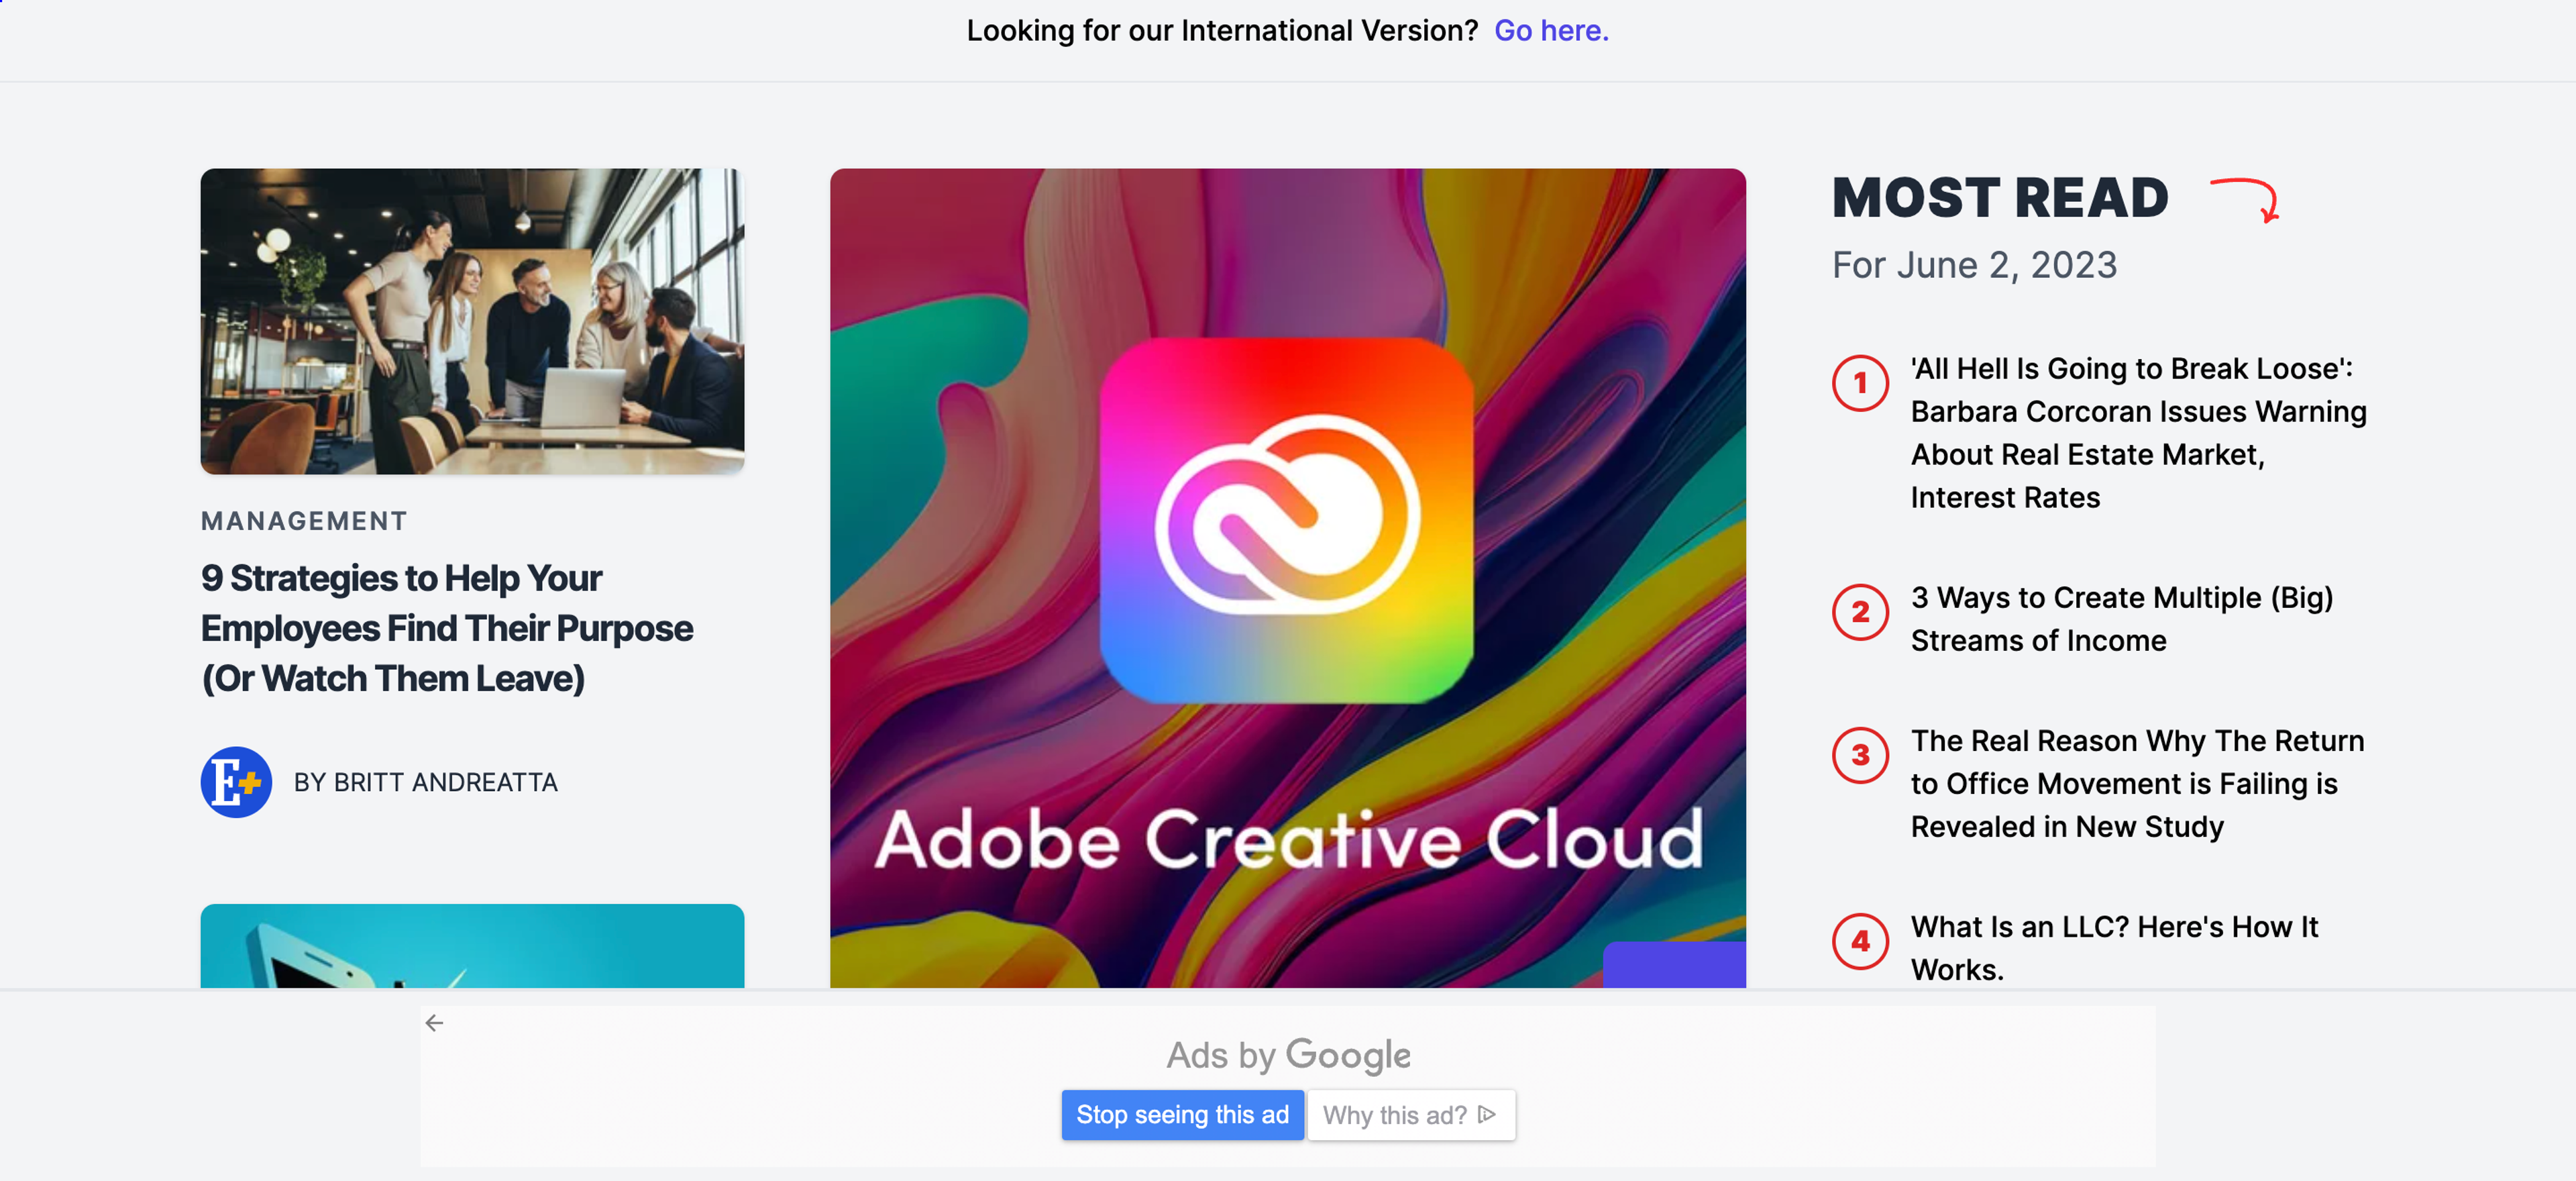Viewport: 2576px width, 1181px height.
Task: Click the number 4 circle icon in Most Read
Action: 1860,941
